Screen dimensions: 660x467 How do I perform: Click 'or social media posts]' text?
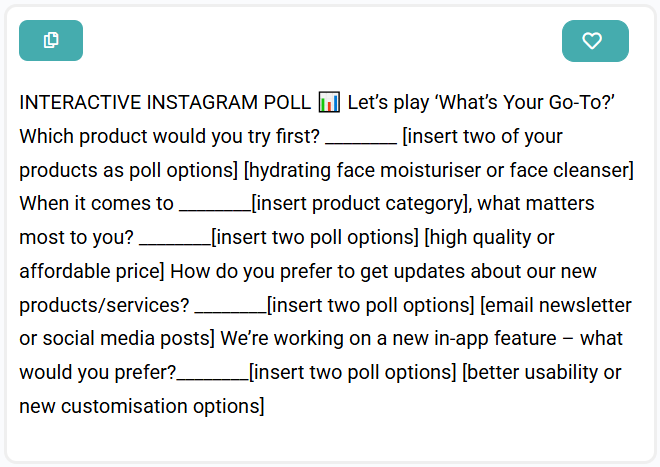click(117, 339)
